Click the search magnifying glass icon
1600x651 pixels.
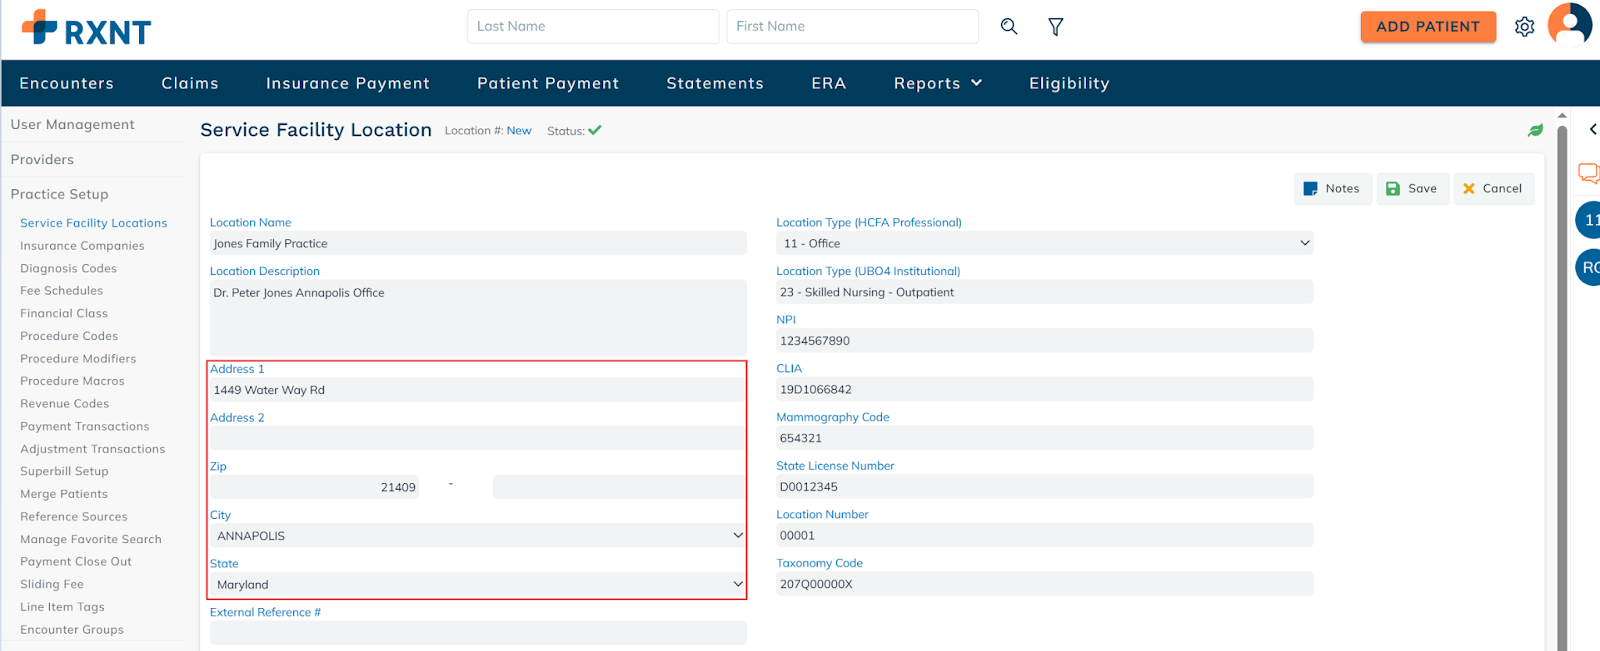coord(1009,27)
